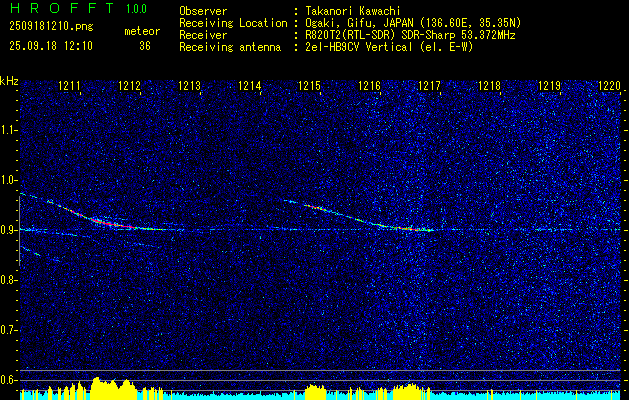629x400 pixels.
Task: Click the 0.7 kHz frequency label
Action: click(8, 330)
